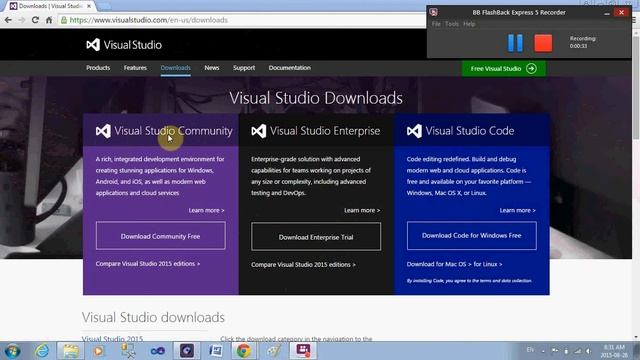640x360 pixels.
Task: Open Learn more under Enterprise description
Action: (362, 210)
